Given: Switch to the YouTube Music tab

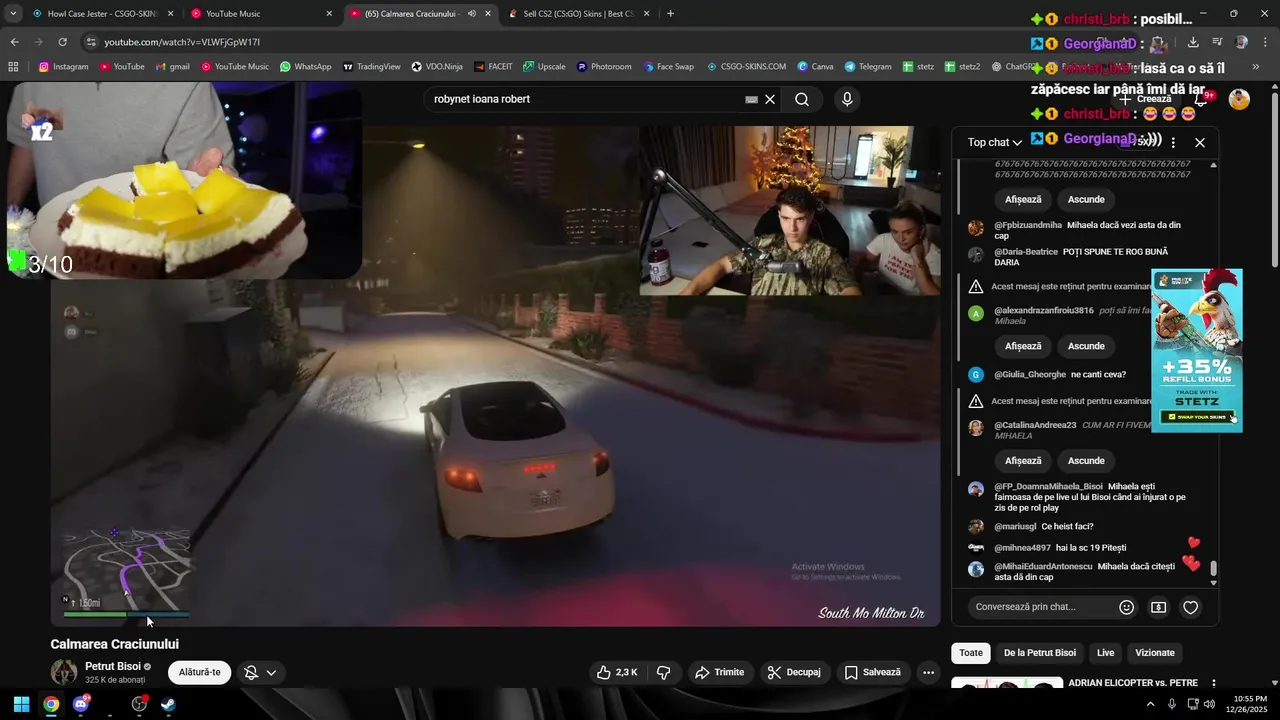Looking at the screenshot, I should [x=262, y=14].
